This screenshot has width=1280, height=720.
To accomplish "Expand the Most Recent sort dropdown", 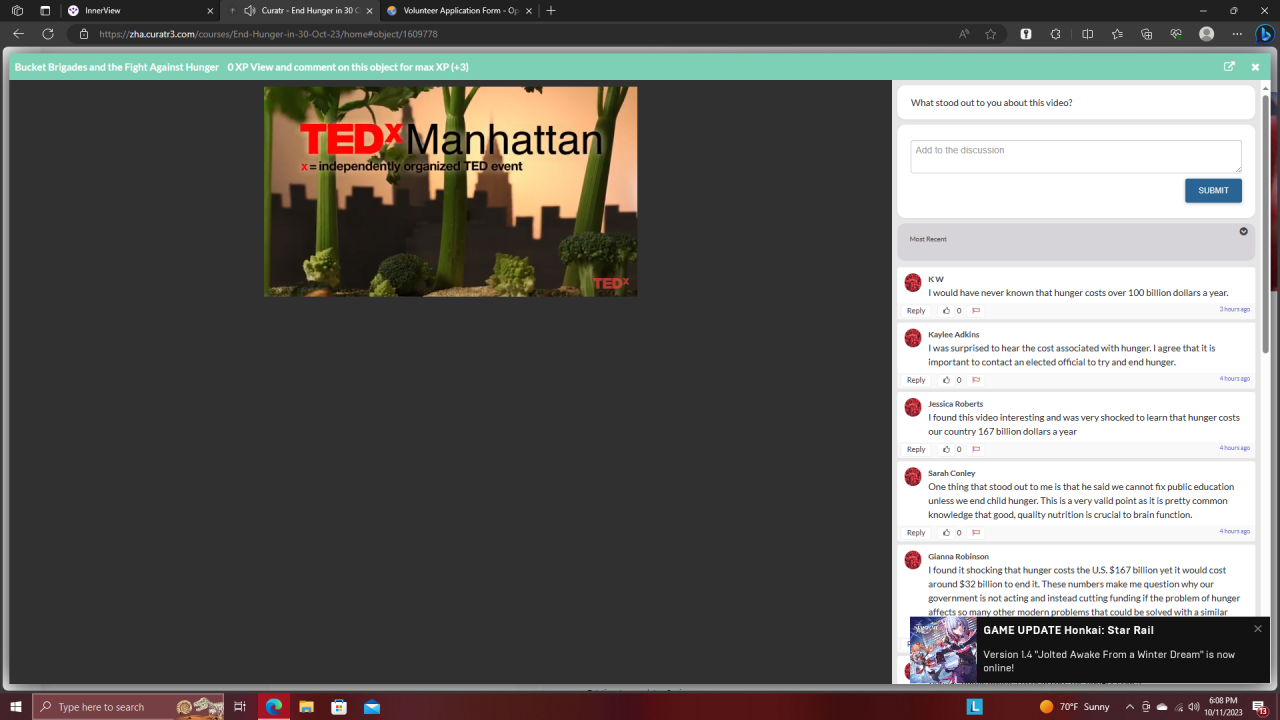I will click(1244, 231).
